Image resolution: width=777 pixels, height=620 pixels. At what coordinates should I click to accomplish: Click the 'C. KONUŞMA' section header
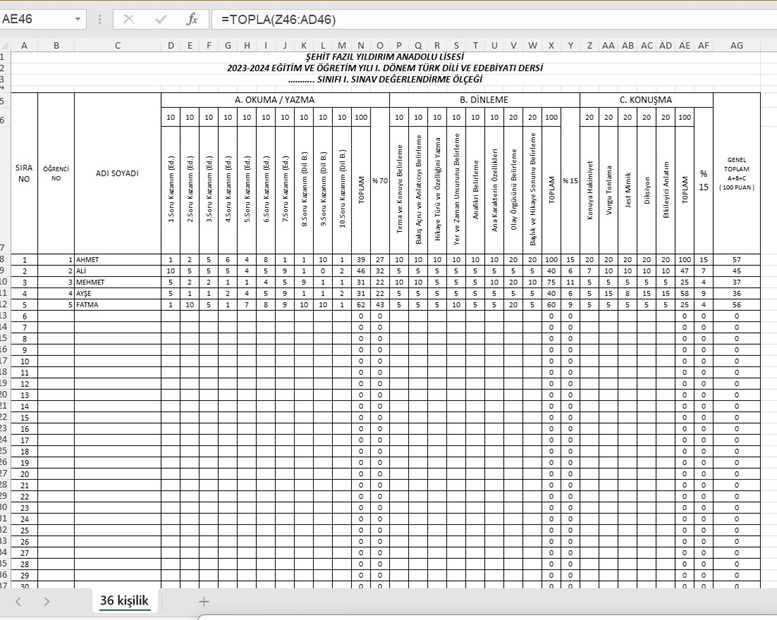pyautogui.click(x=646, y=100)
